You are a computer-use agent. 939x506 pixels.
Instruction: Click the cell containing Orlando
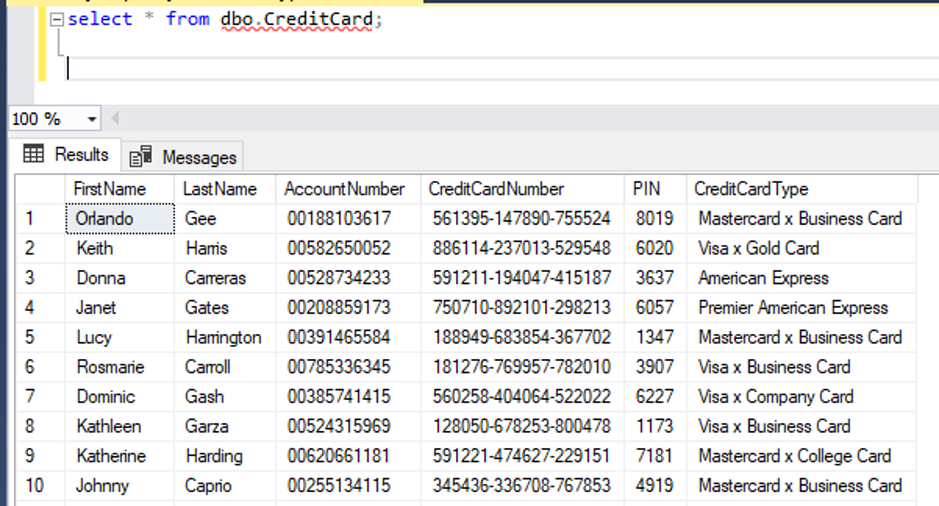pos(104,218)
